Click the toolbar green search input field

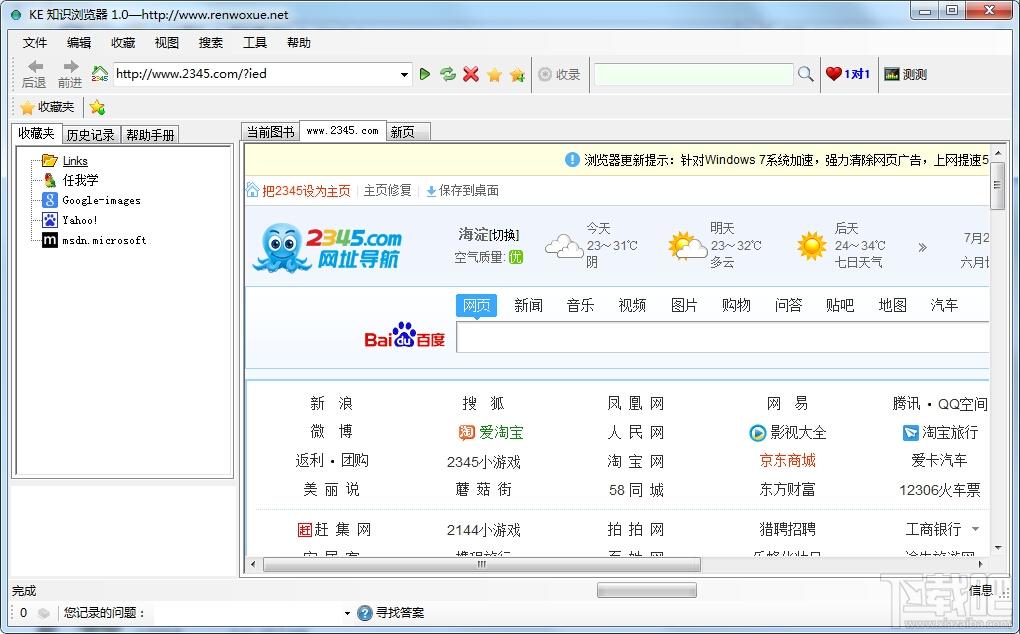pyautogui.click(x=693, y=74)
